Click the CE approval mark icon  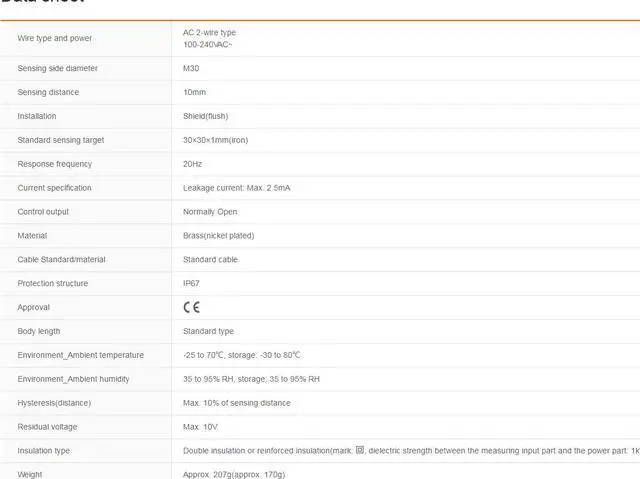(191, 307)
